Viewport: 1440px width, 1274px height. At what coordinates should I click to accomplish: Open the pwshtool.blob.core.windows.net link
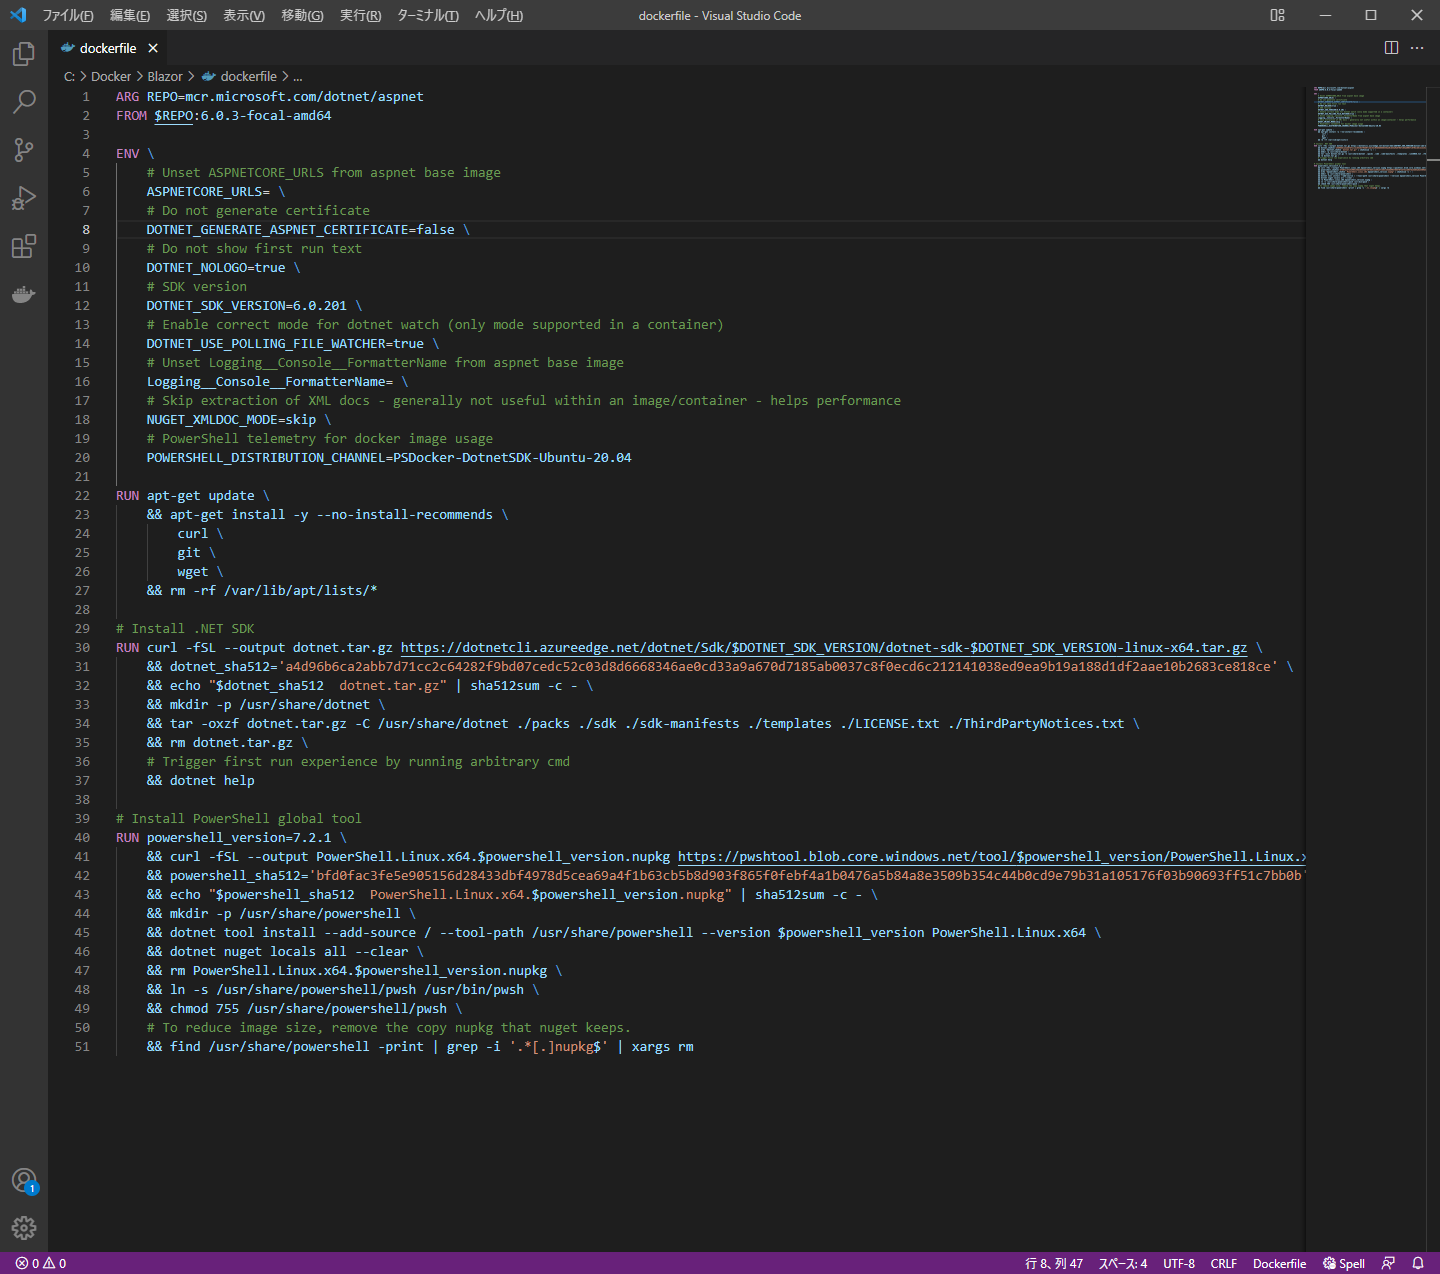point(992,857)
